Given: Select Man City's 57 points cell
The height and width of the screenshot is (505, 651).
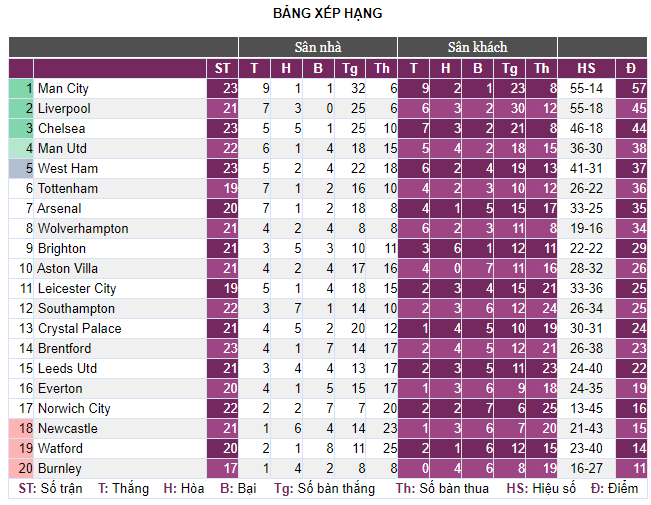Looking at the screenshot, I should coord(631,88).
